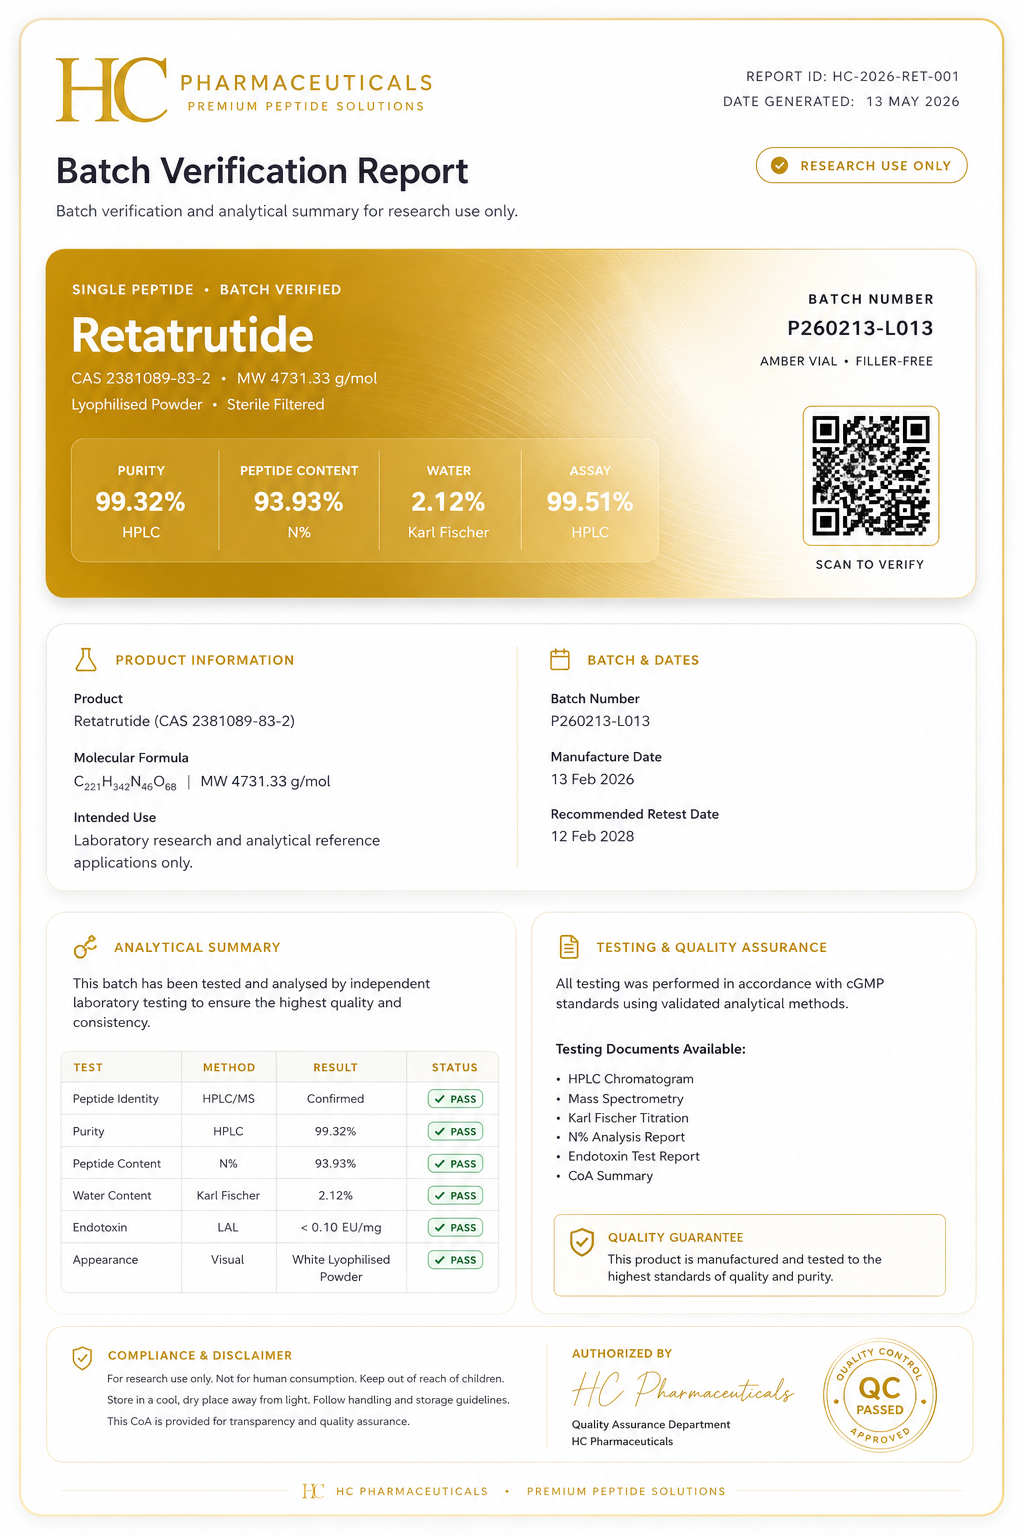Click the shield icon beside Compliance & Disclaimer
Image resolution: width=1024 pixels, height=1536 pixels.
click(82, 1357)
